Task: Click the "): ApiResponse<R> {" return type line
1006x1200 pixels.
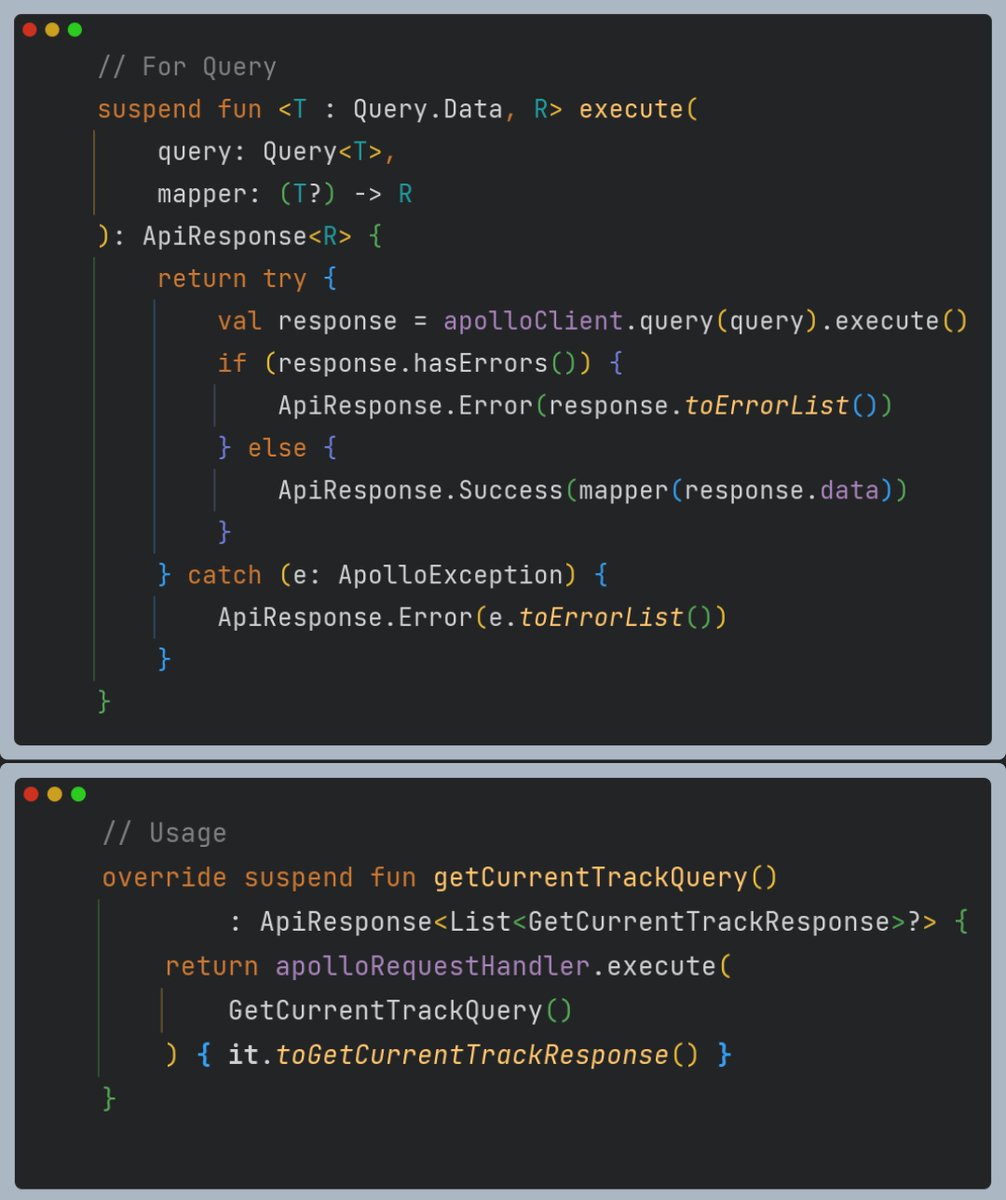Action: click(239, 237)
